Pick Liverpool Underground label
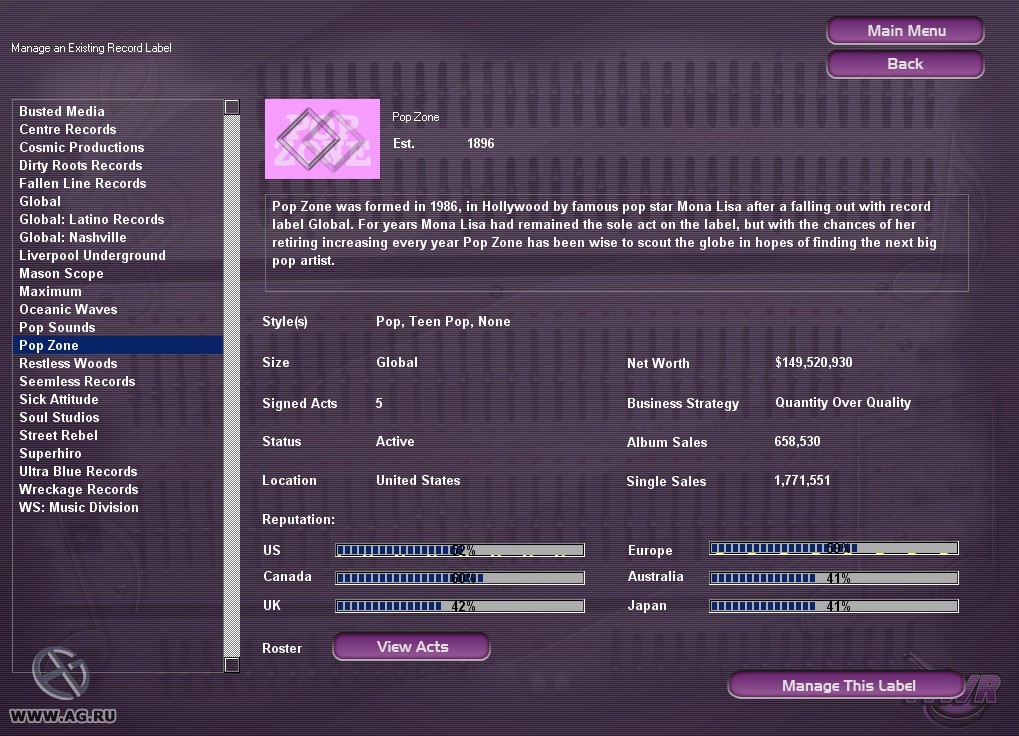Viewport: 1019px width, 736px height. pyautogui.click(x=92, y=256)
